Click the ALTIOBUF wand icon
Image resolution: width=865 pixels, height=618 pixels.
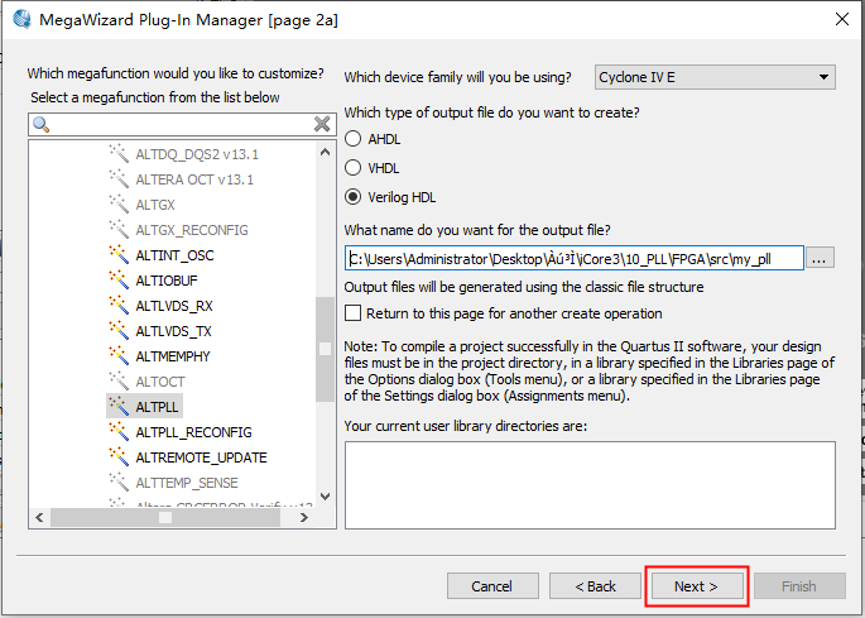coord(119,280)
